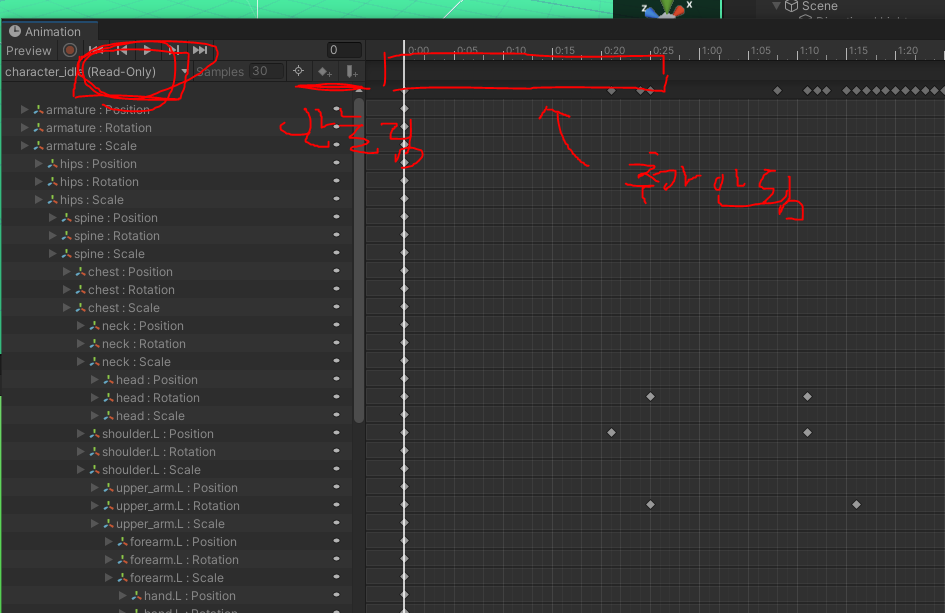Select the hips : Scale row
Image resolution: width=945 pixels, height=613 pixels.
pyautogui.click(x=178, y=200)
